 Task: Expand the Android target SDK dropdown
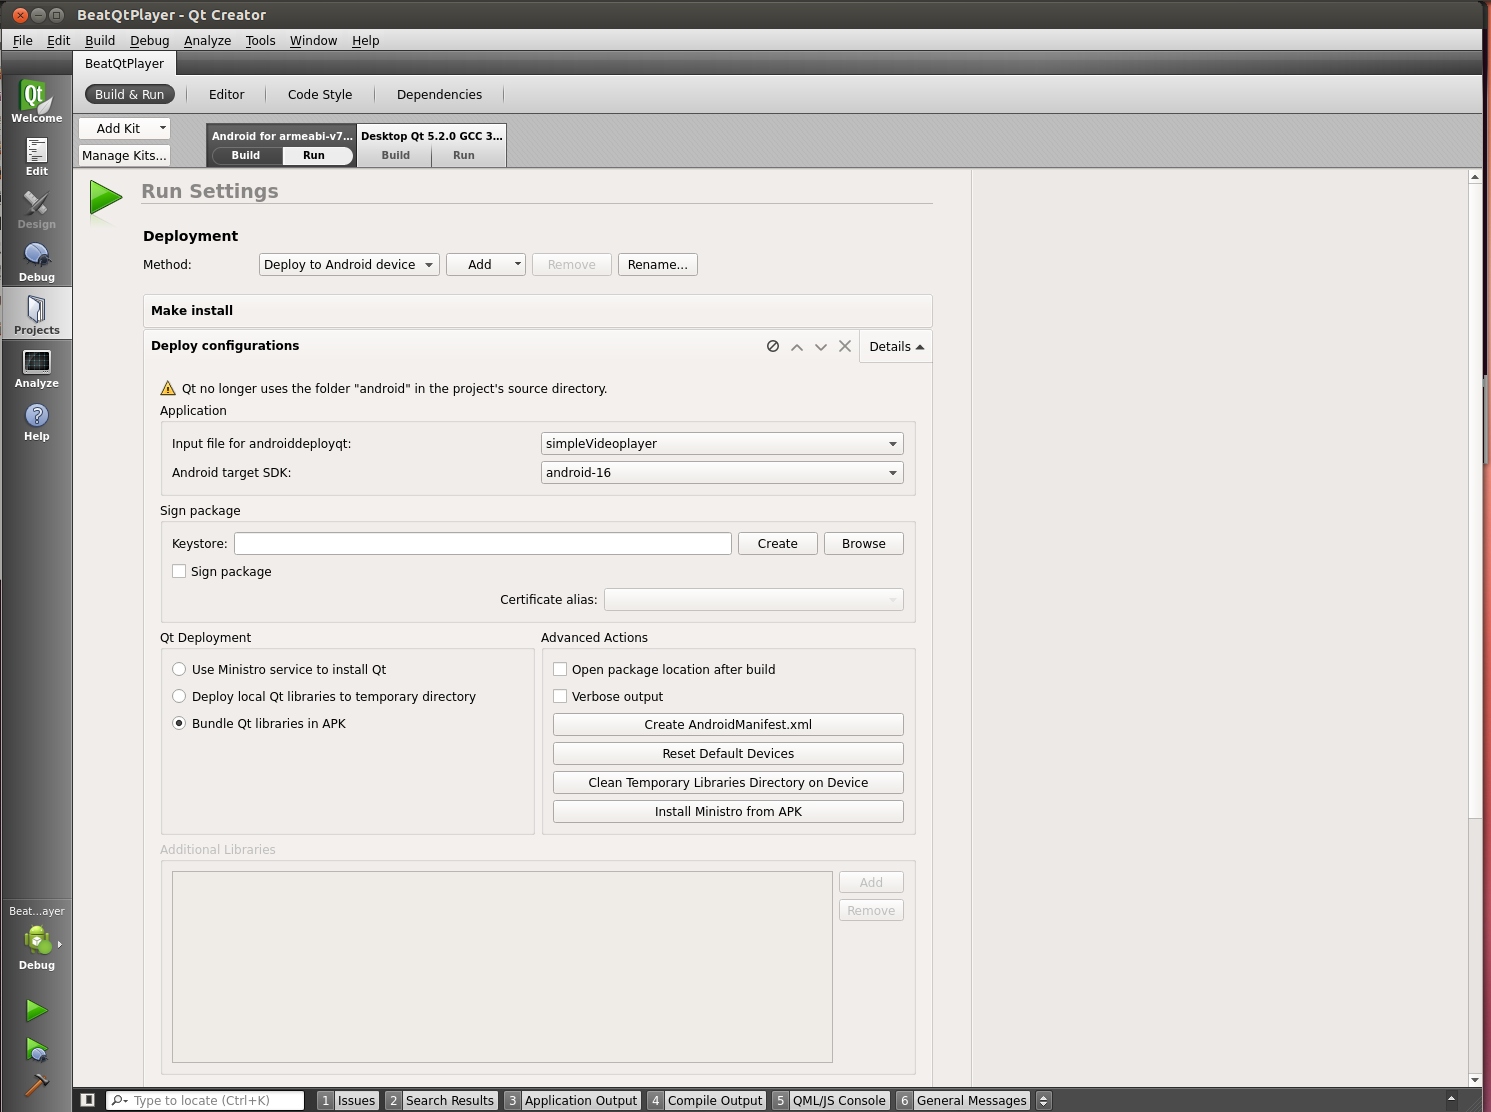(721, 472)
